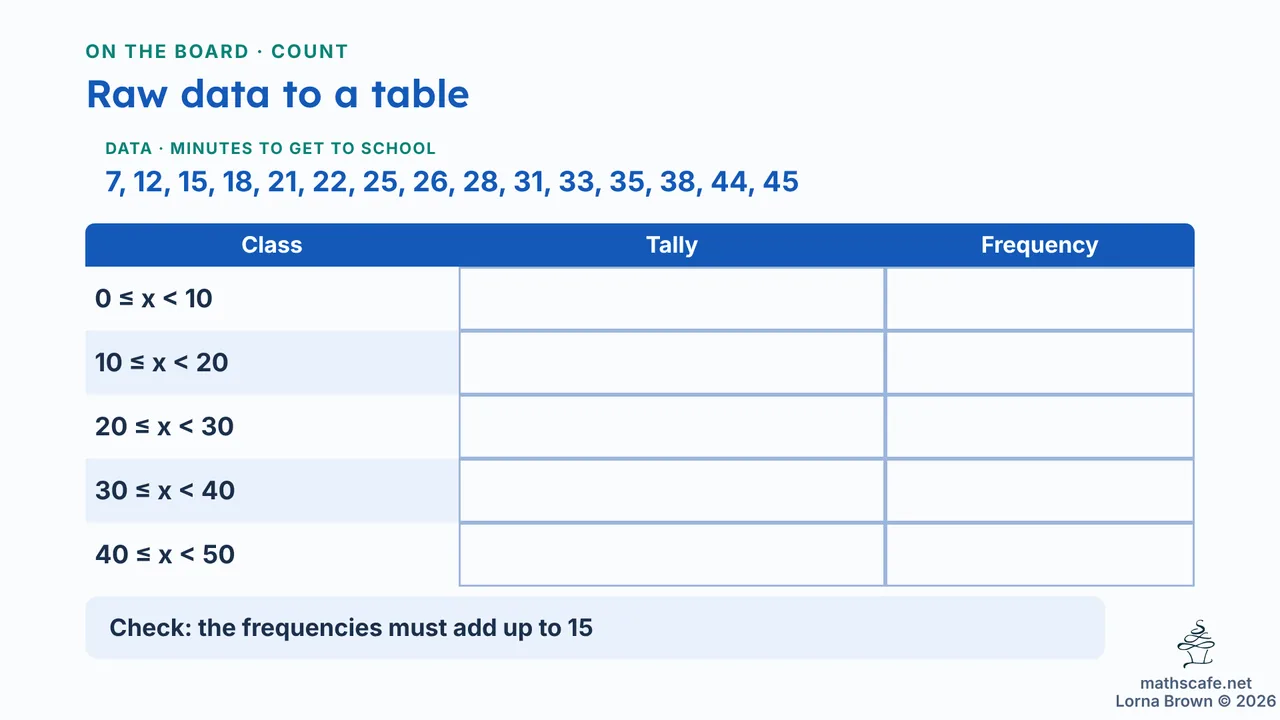
Task: Click the check frequencies hint box
Action: (x=595, y=628)
